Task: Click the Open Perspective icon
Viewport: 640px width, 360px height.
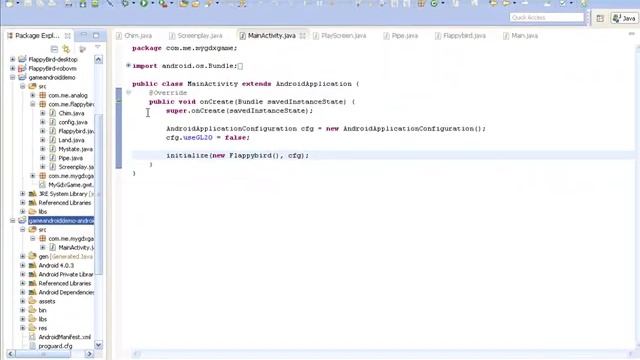Action: 600,18
